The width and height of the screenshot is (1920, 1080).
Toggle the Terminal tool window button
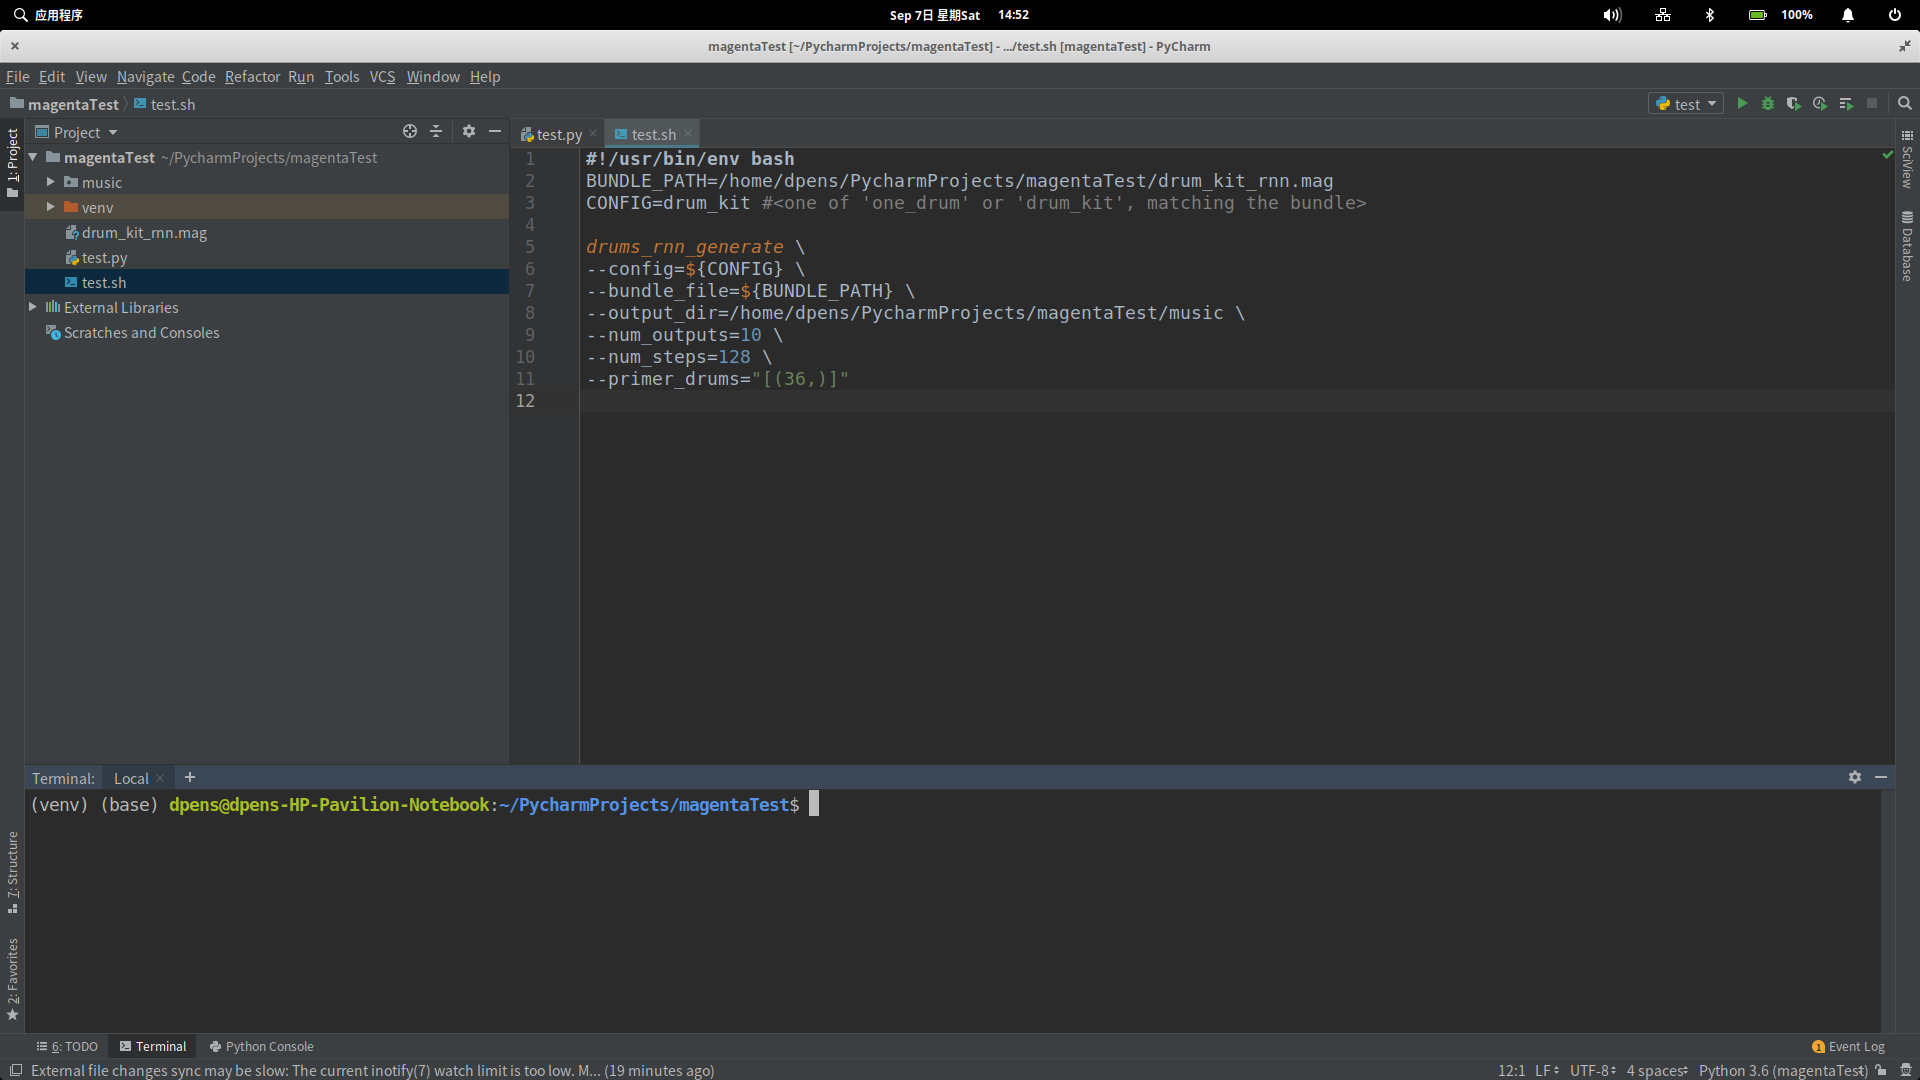153,1047
